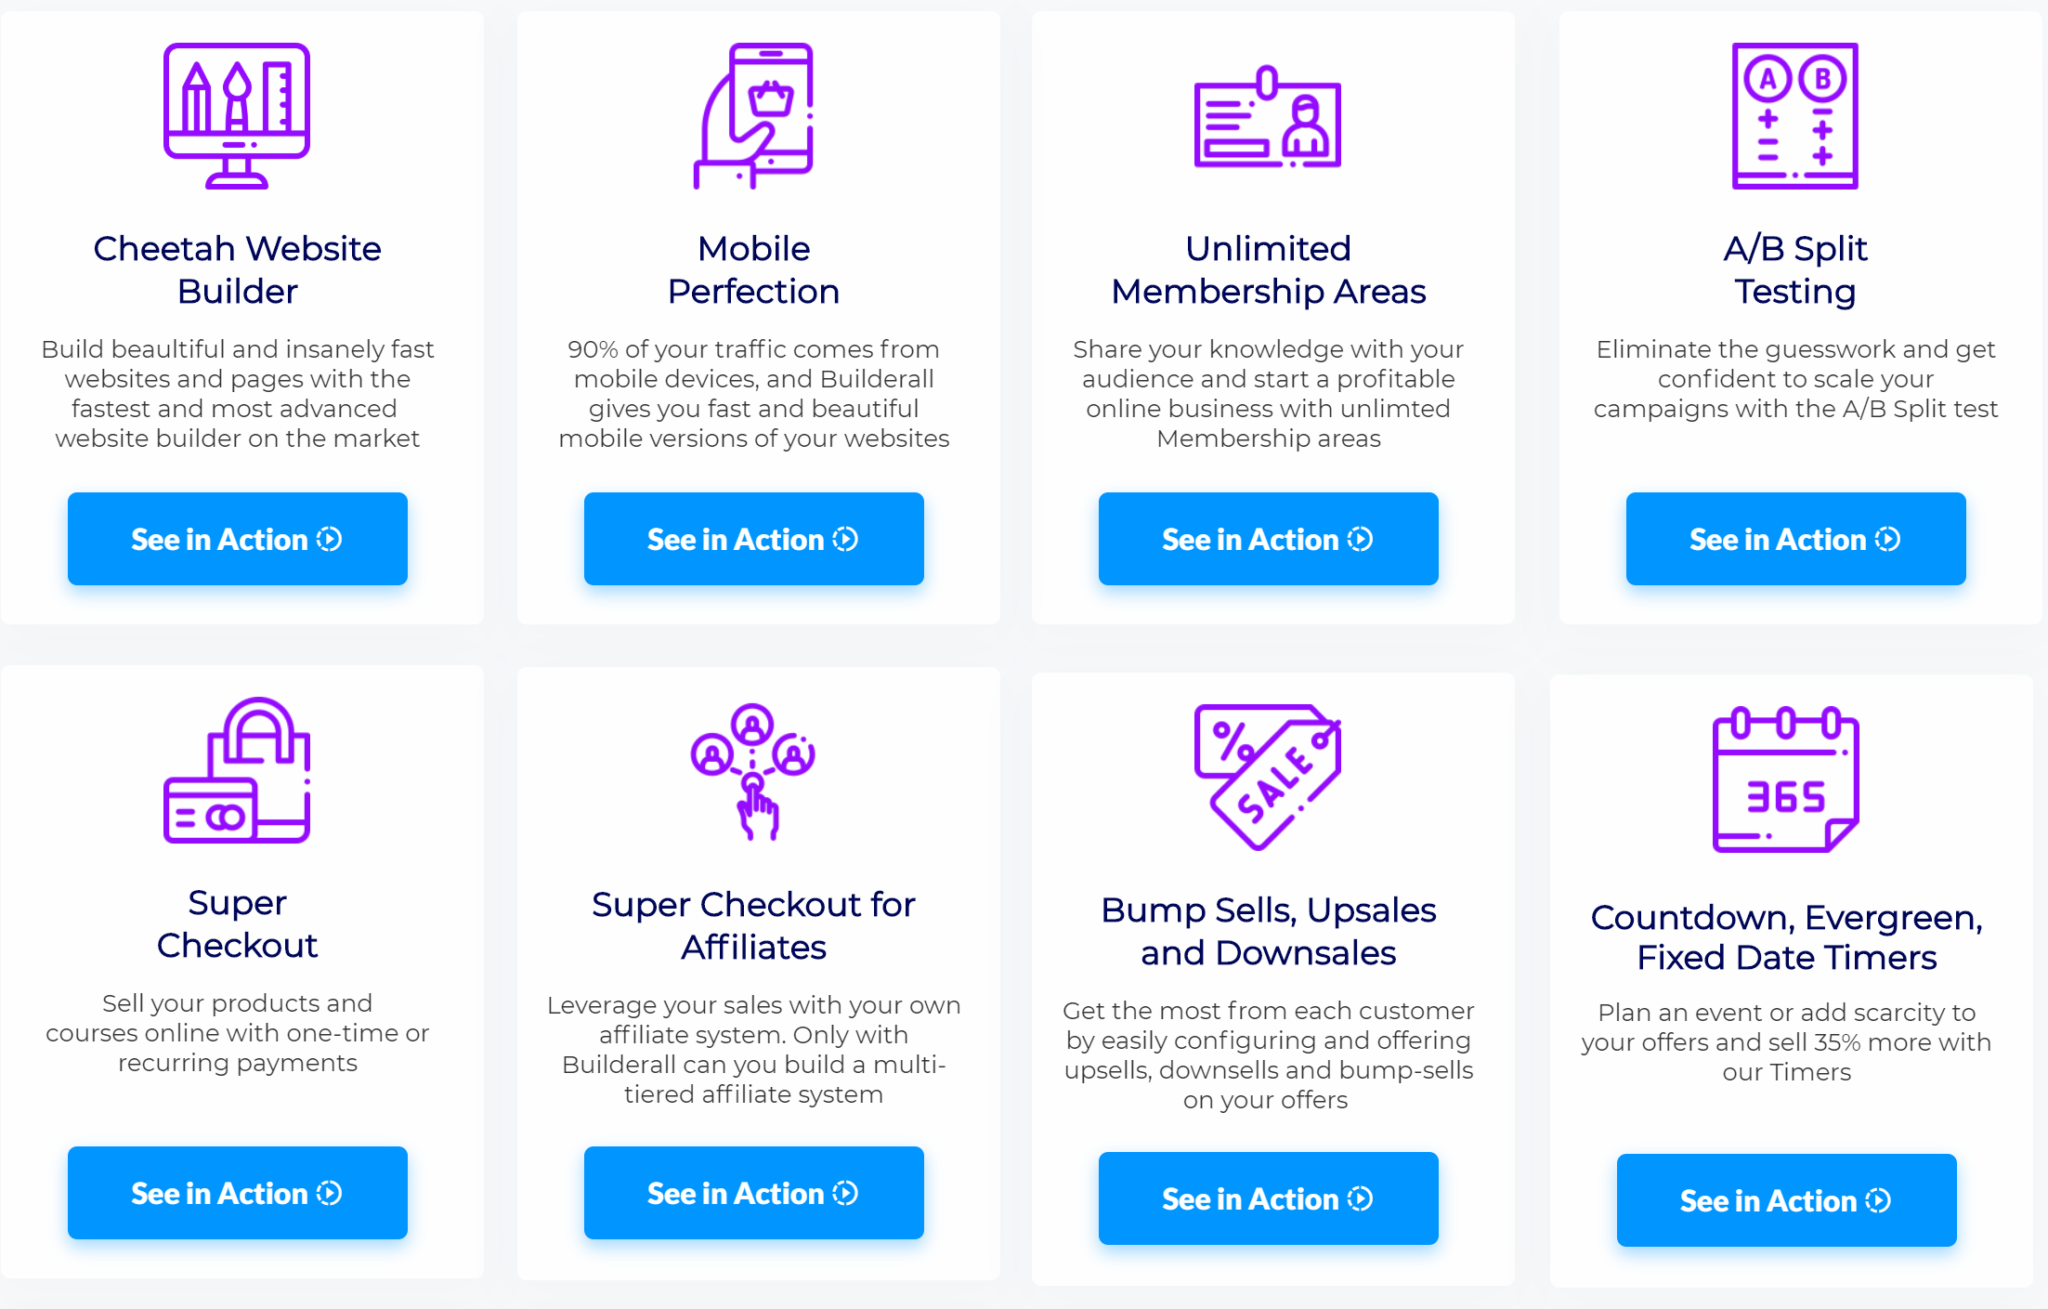See Cheetah Website Builder in action
The height and width of the screenshot is (1309, 2048).
237,539
